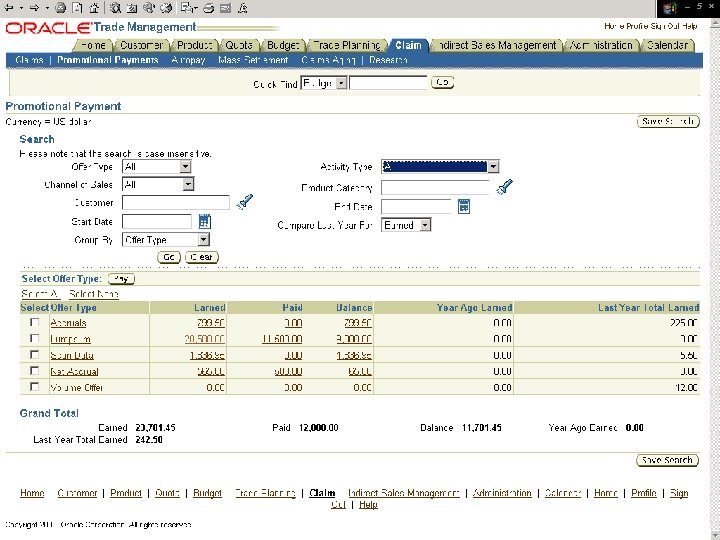Open the Group By dropdown

[166, 240]
